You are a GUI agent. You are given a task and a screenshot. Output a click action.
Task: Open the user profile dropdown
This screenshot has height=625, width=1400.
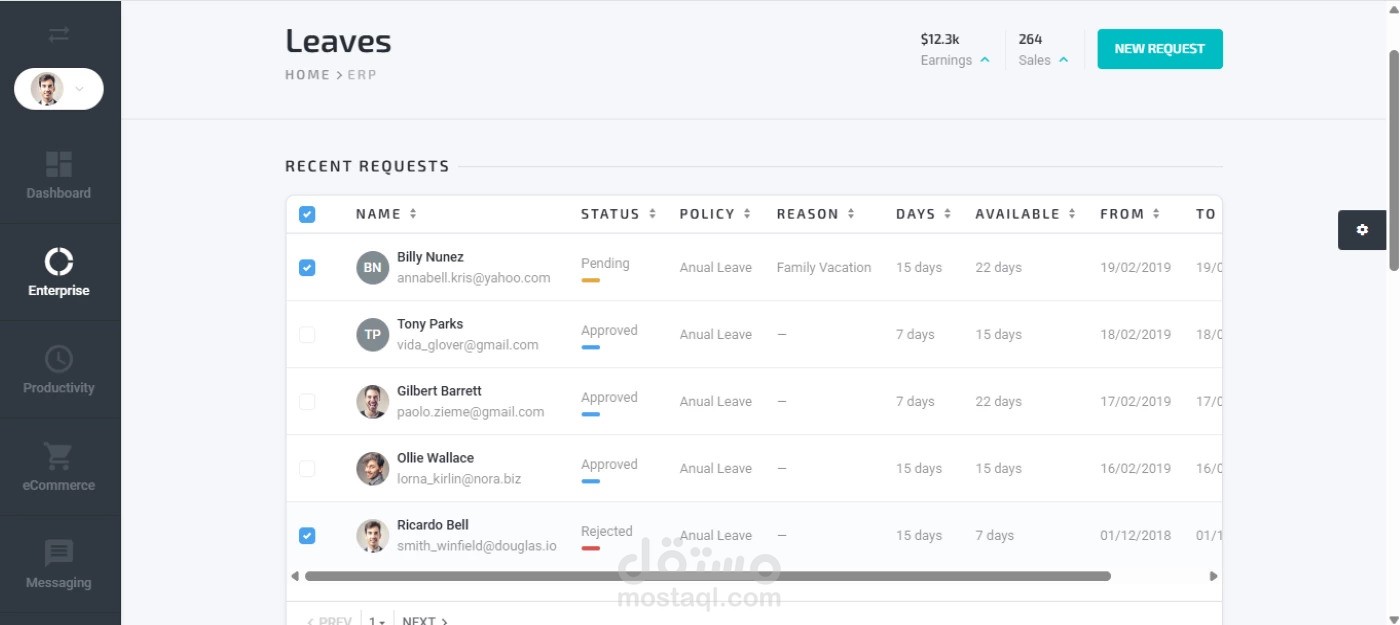[59, 89]
